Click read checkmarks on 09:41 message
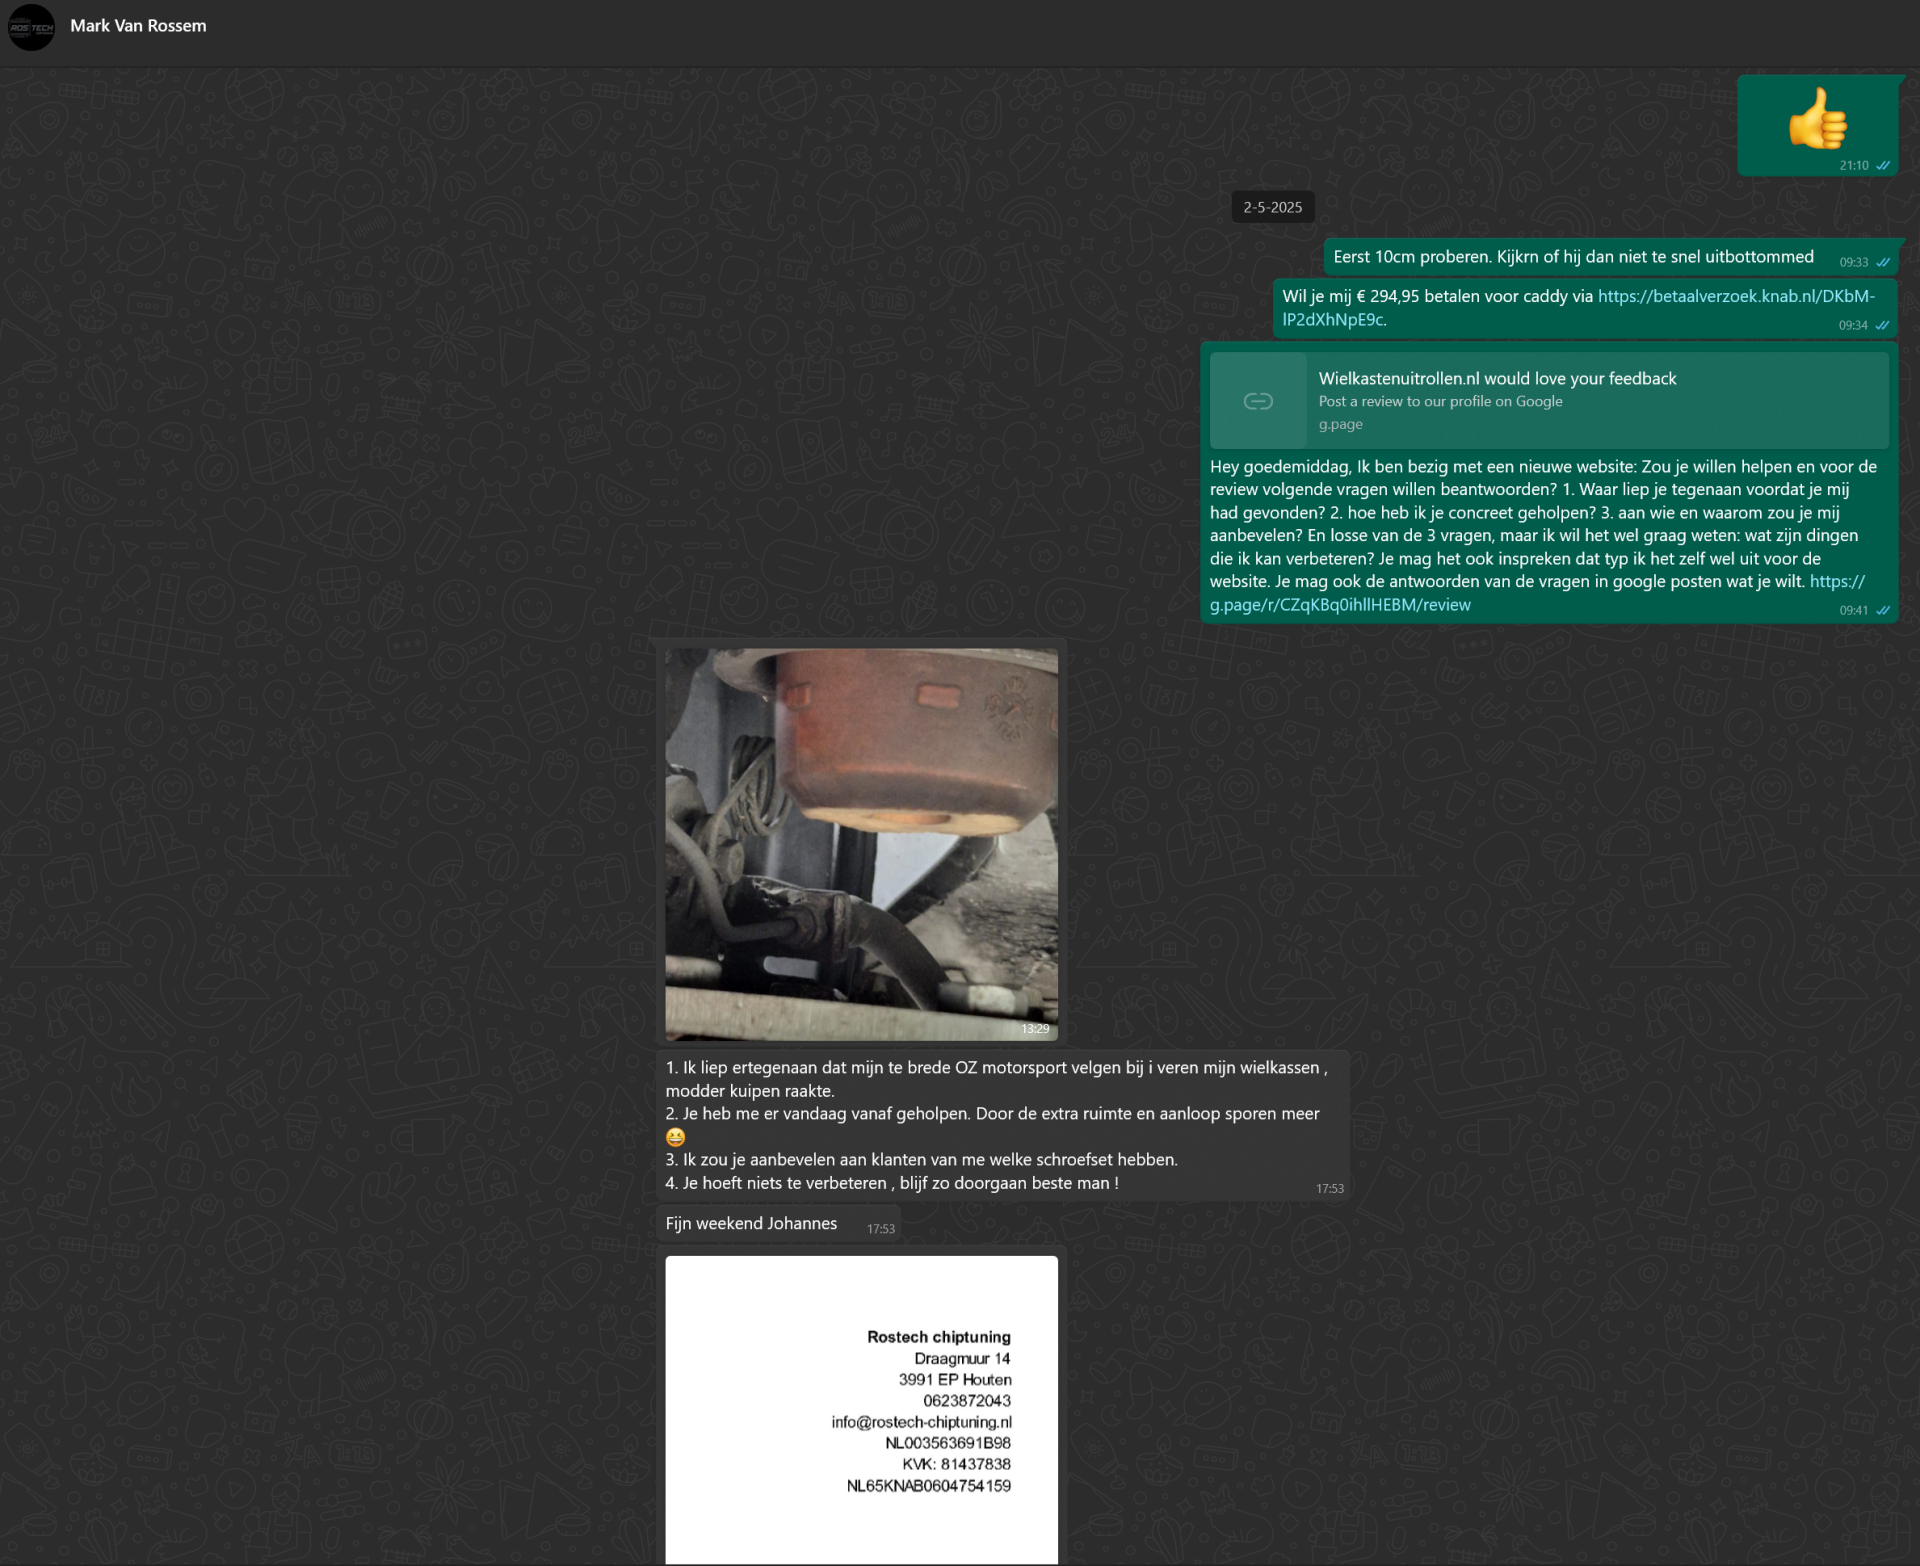This screenshot has width=1920, height=1566. click(x=1883, y=610)
